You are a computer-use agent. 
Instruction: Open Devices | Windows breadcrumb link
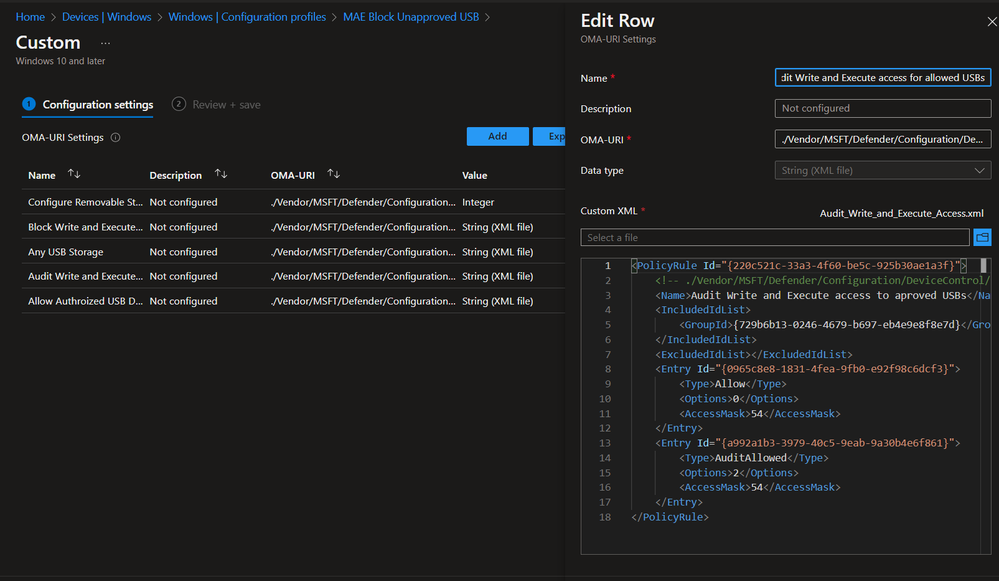point(106,17)
